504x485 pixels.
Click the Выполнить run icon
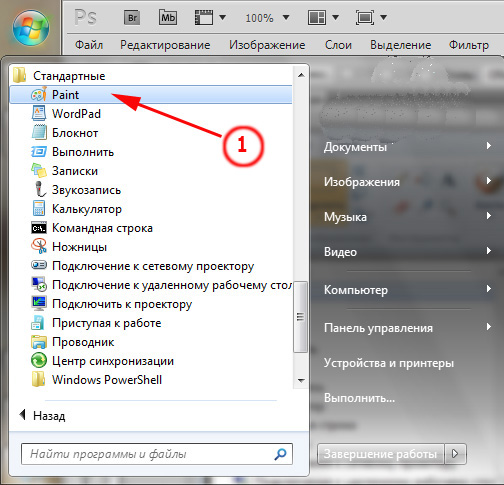[x=39, y=152]
